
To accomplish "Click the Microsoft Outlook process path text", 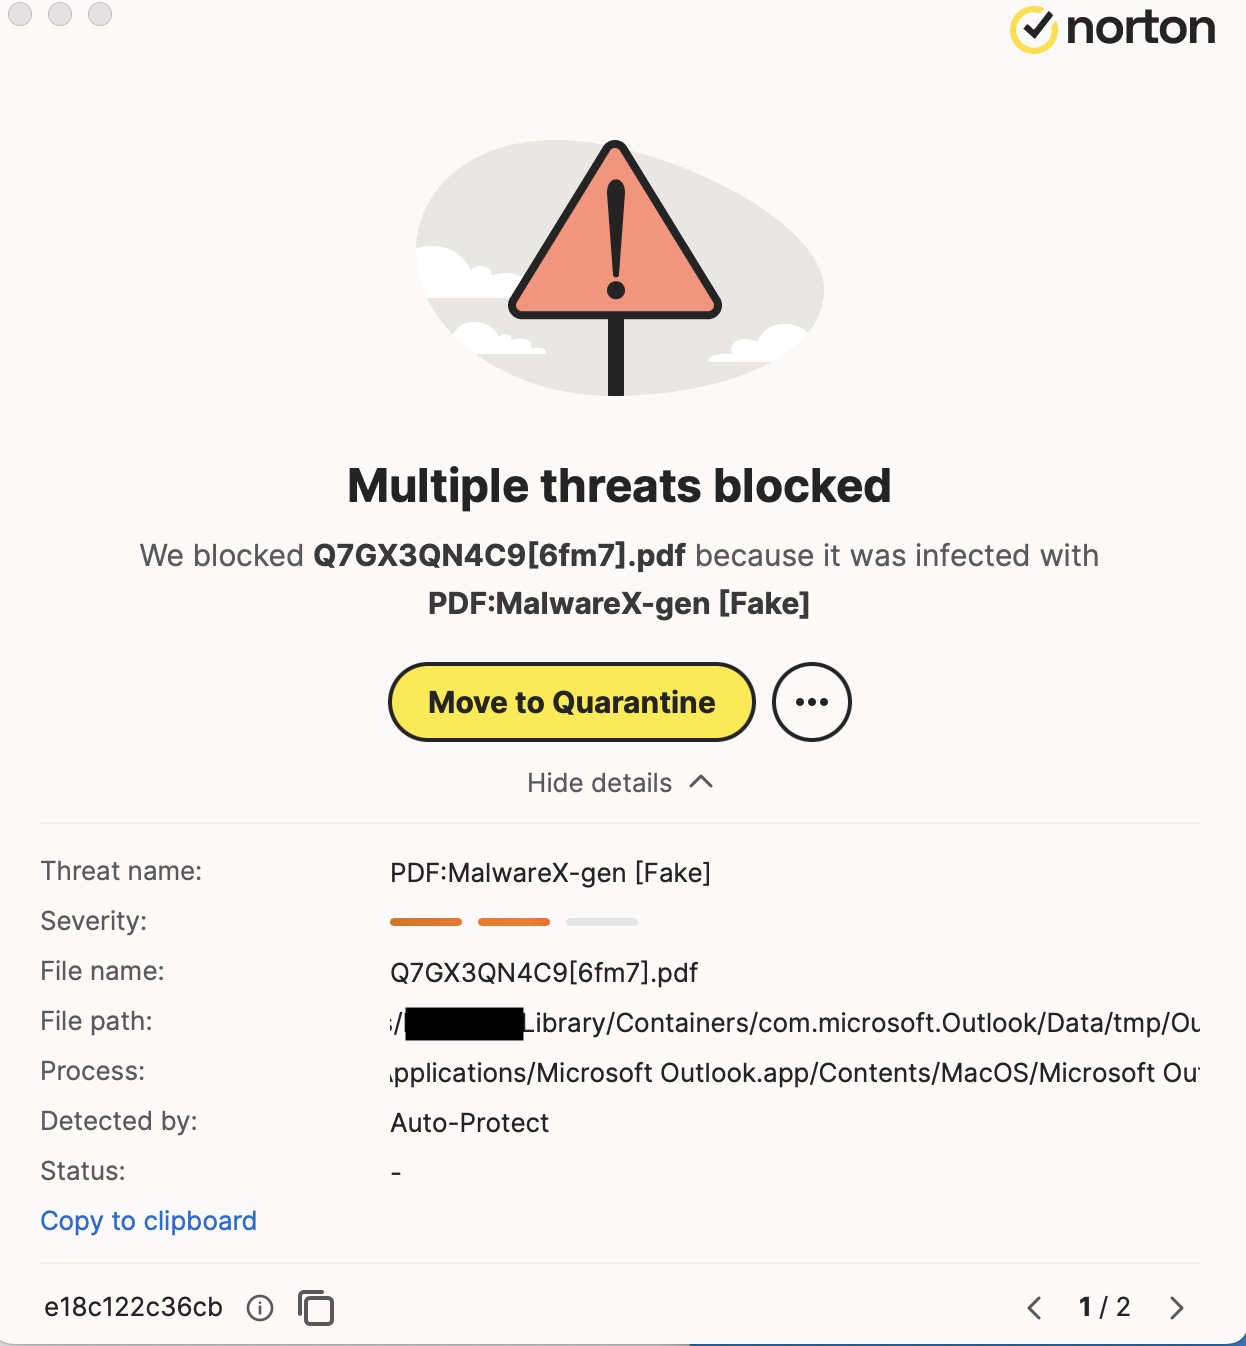I will (x=794, y=1073).
